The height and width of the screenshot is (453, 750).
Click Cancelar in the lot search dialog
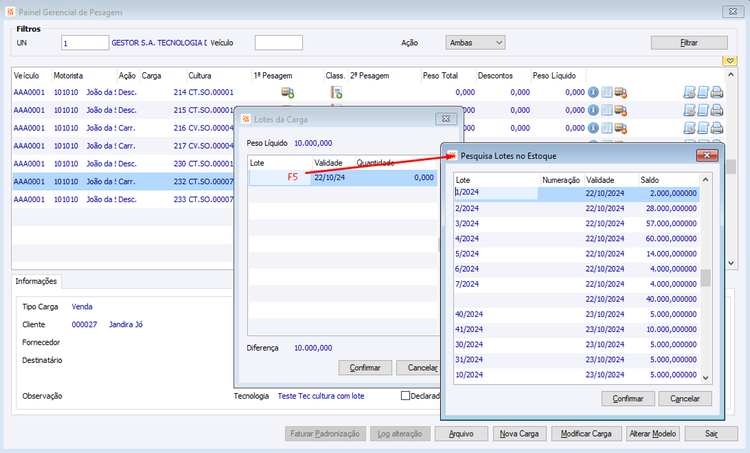[684, 398]
